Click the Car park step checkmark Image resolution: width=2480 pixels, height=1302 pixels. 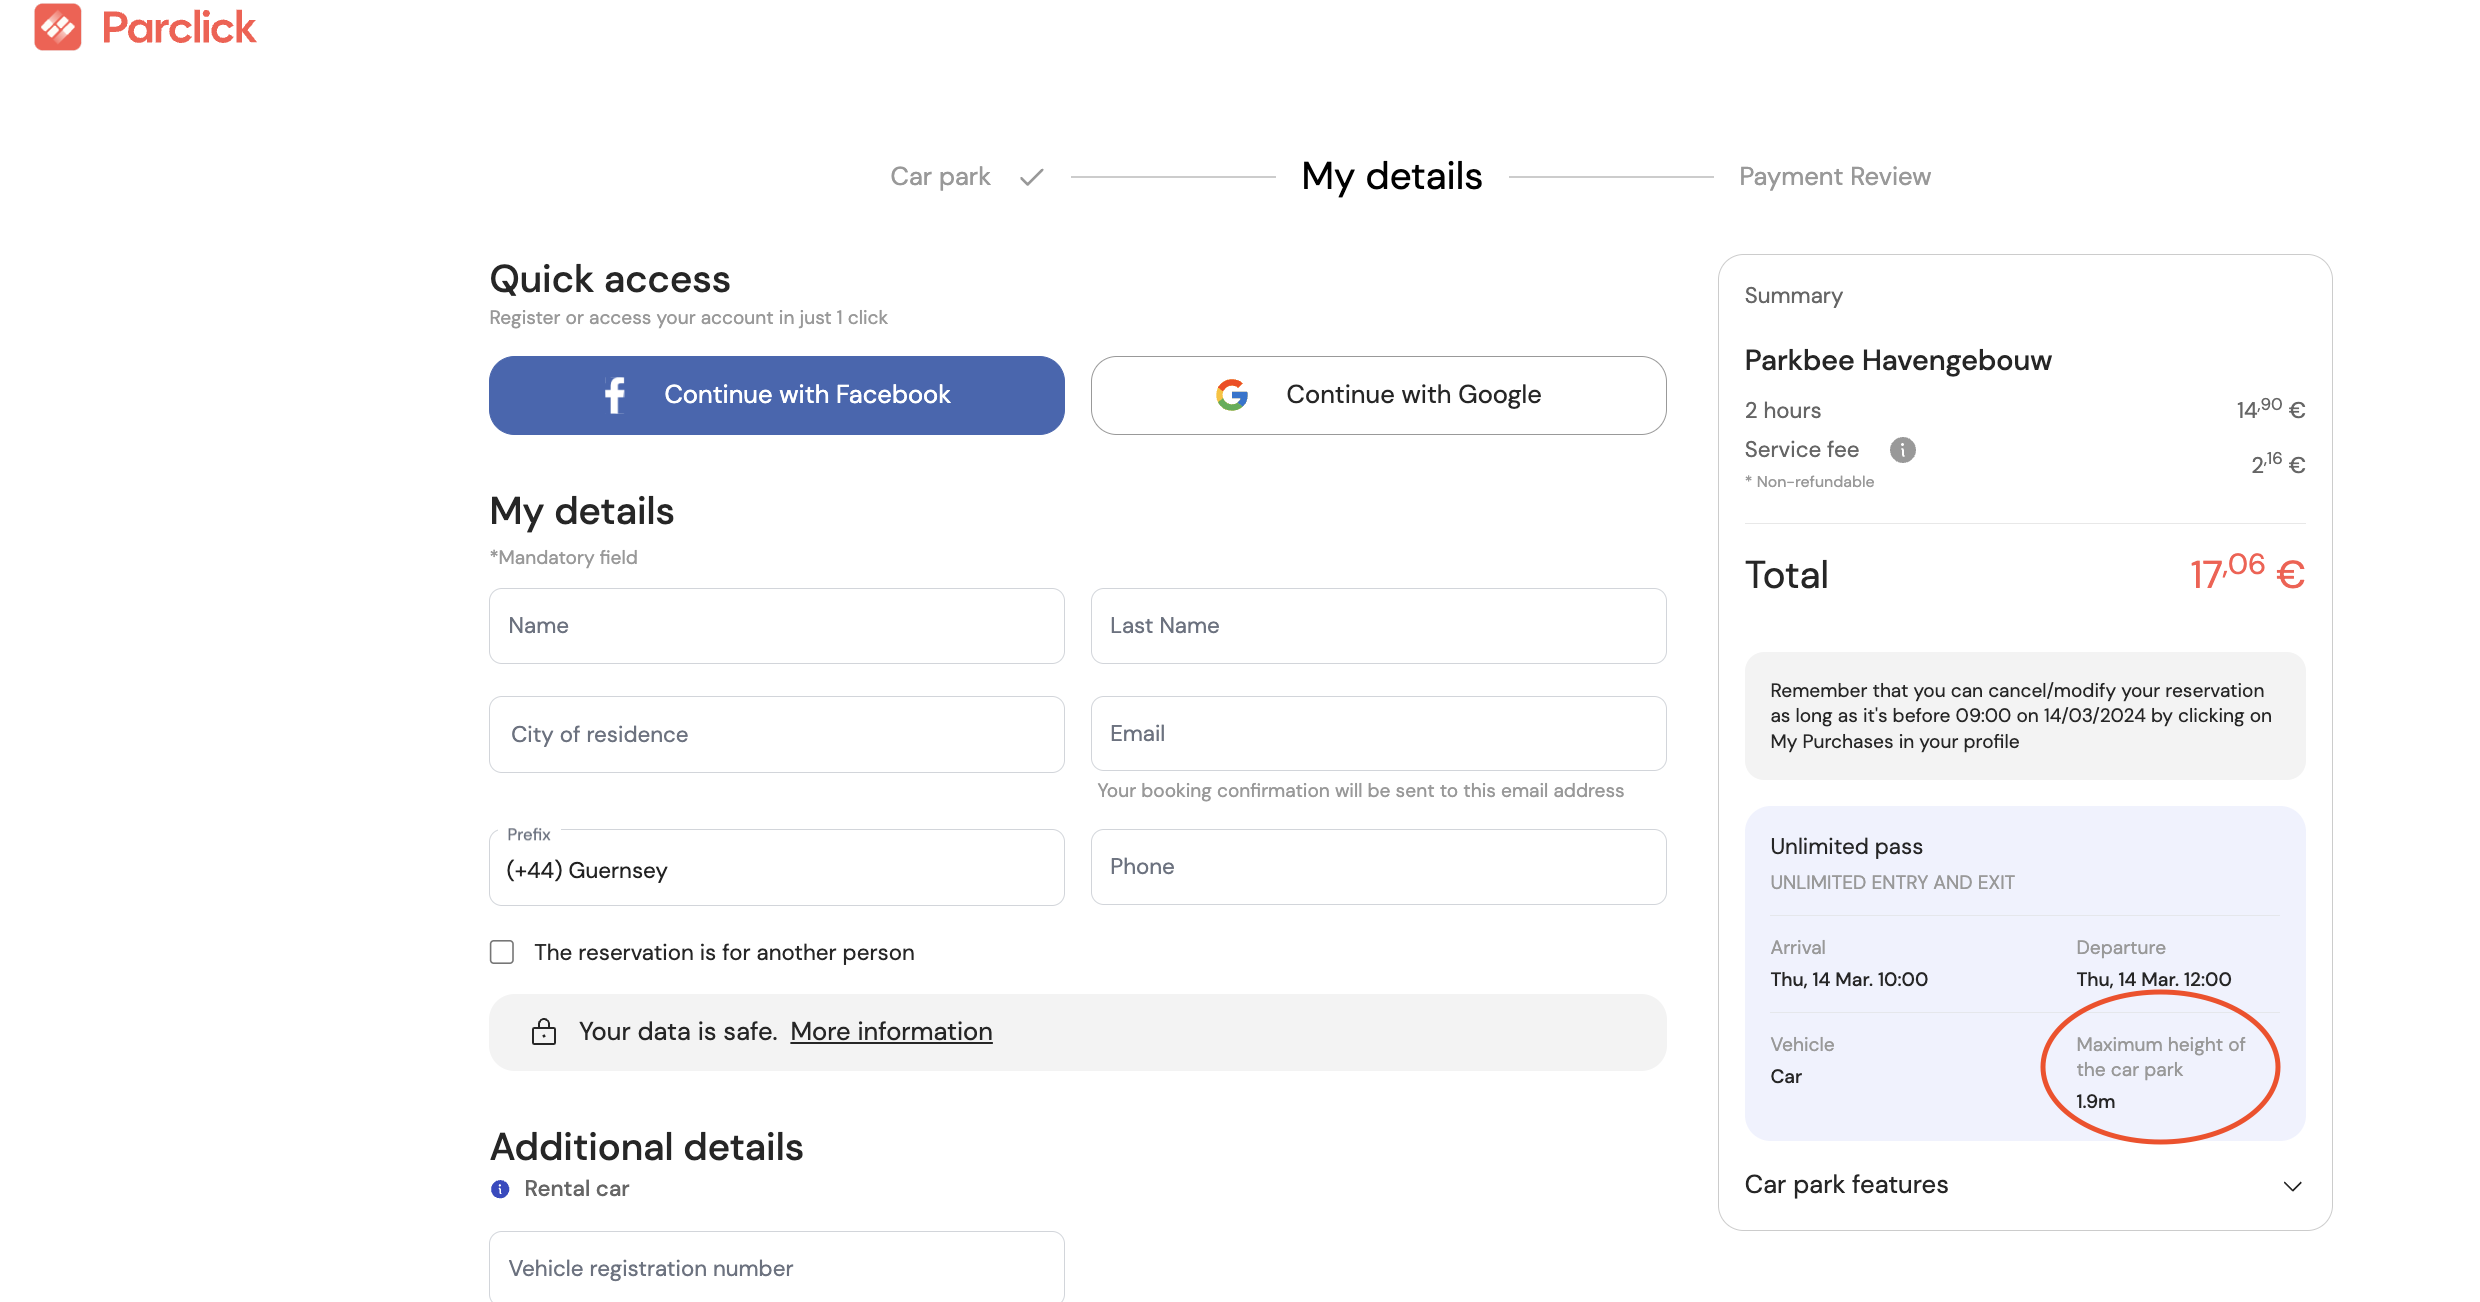tap(1031, 177)
